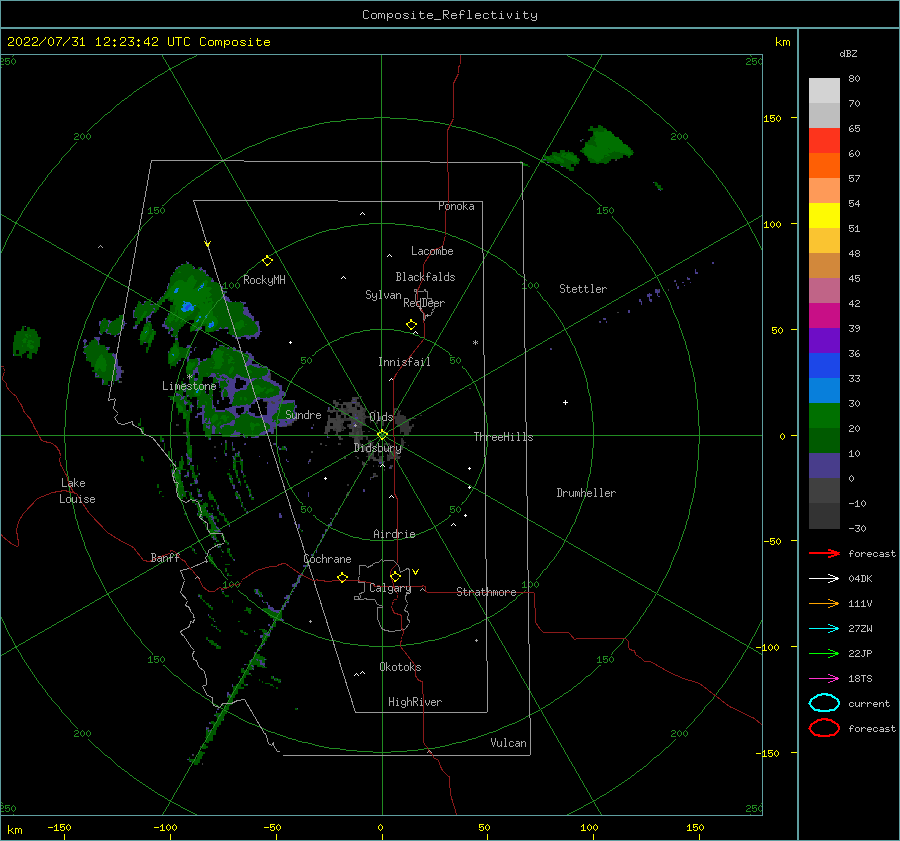
Task: Click the Sylvan label
Action: [x=383, y=295]
